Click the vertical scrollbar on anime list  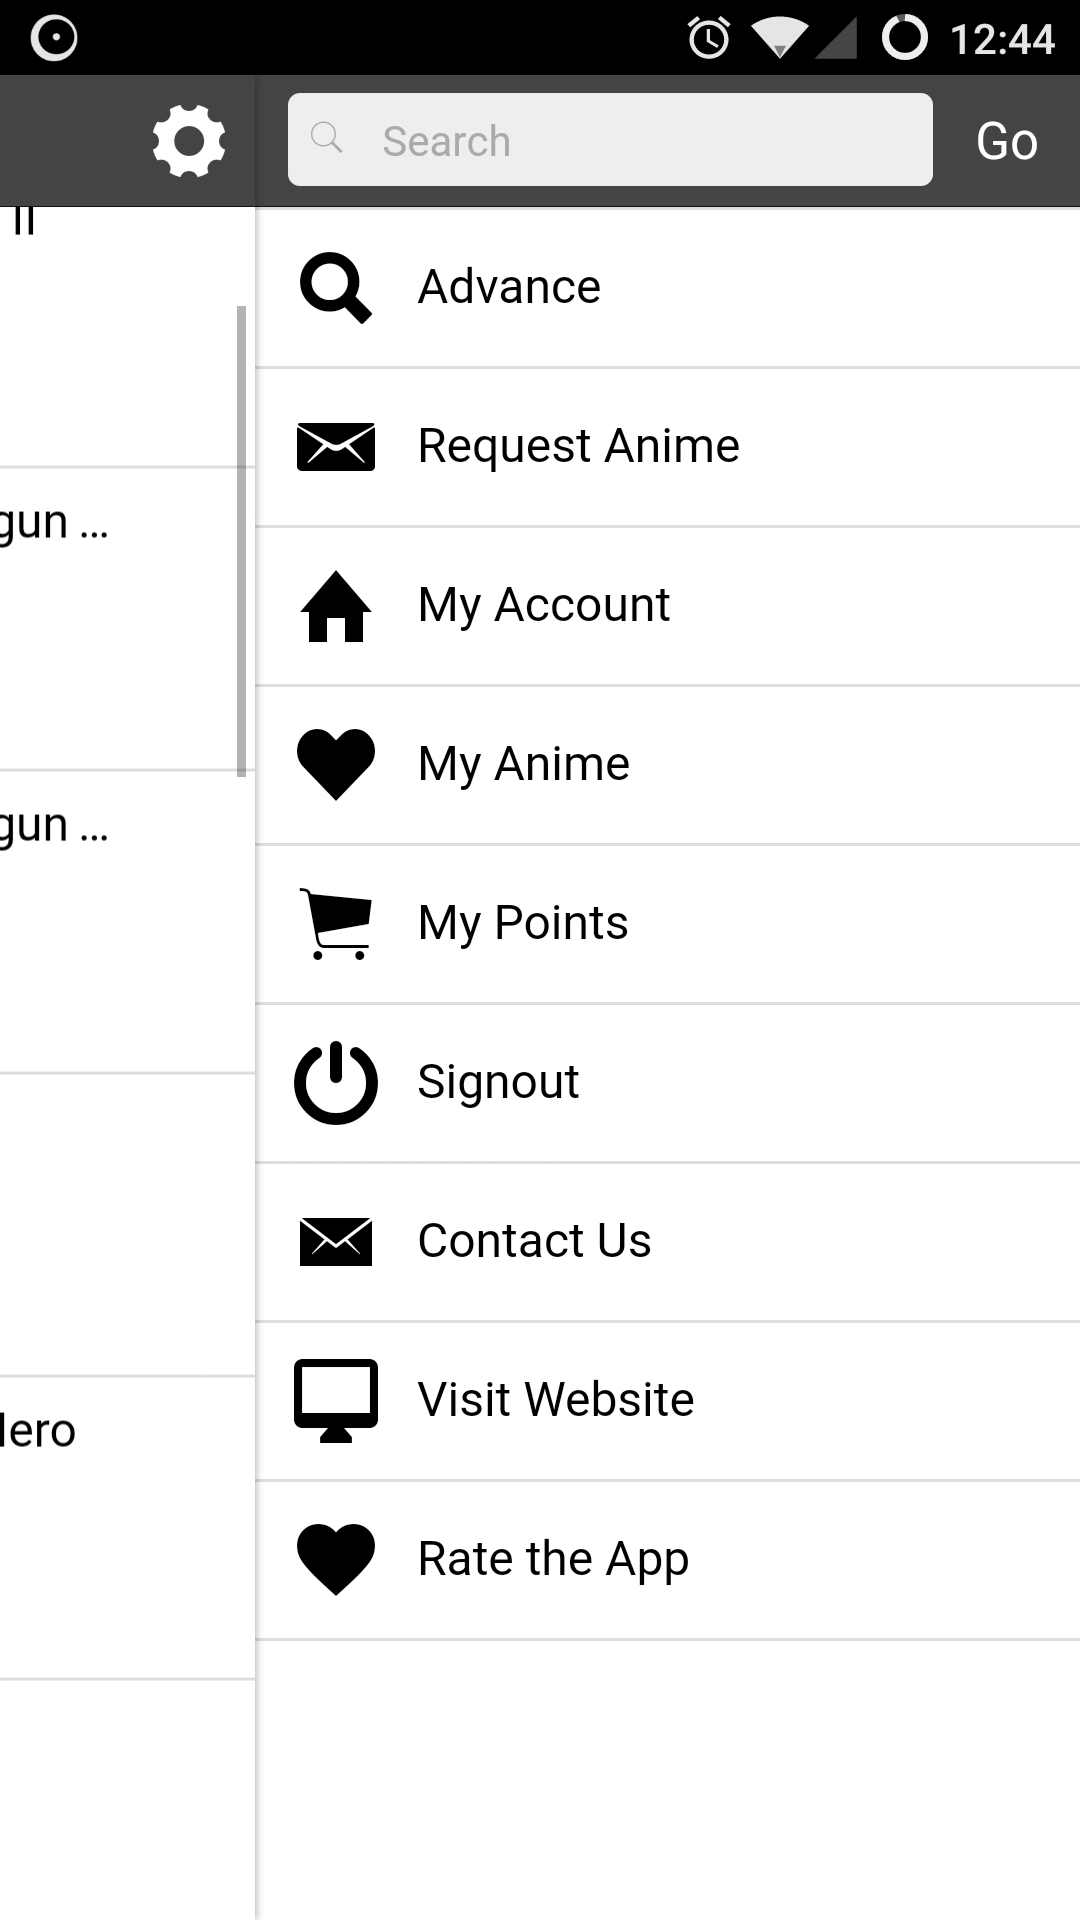tap(241, 540)
